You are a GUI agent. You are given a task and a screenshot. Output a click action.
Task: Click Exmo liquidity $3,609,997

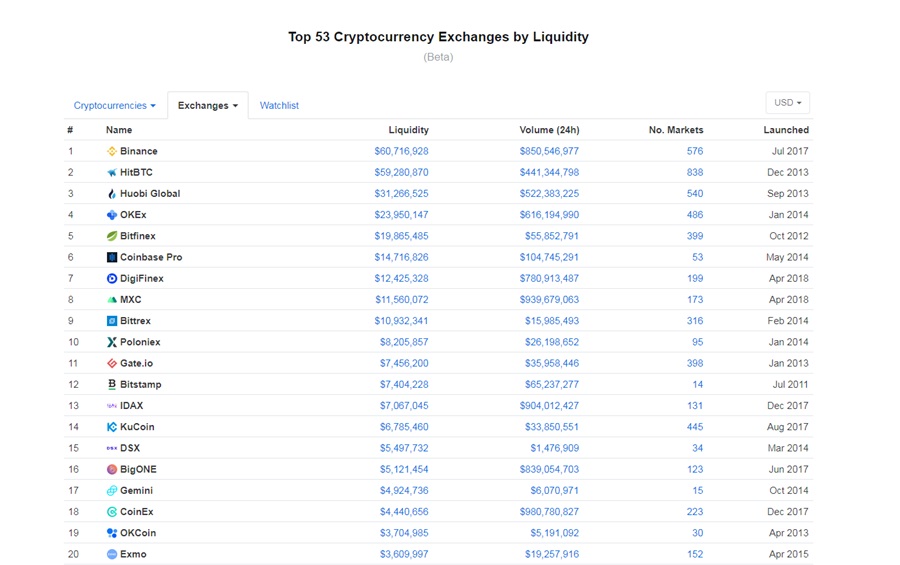coord(404,554)
